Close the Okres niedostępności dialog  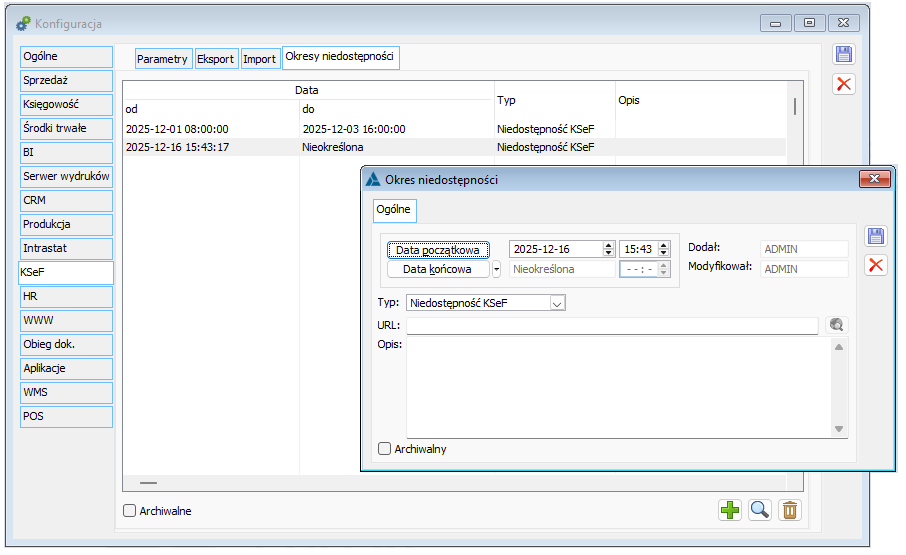coord(874,179)
